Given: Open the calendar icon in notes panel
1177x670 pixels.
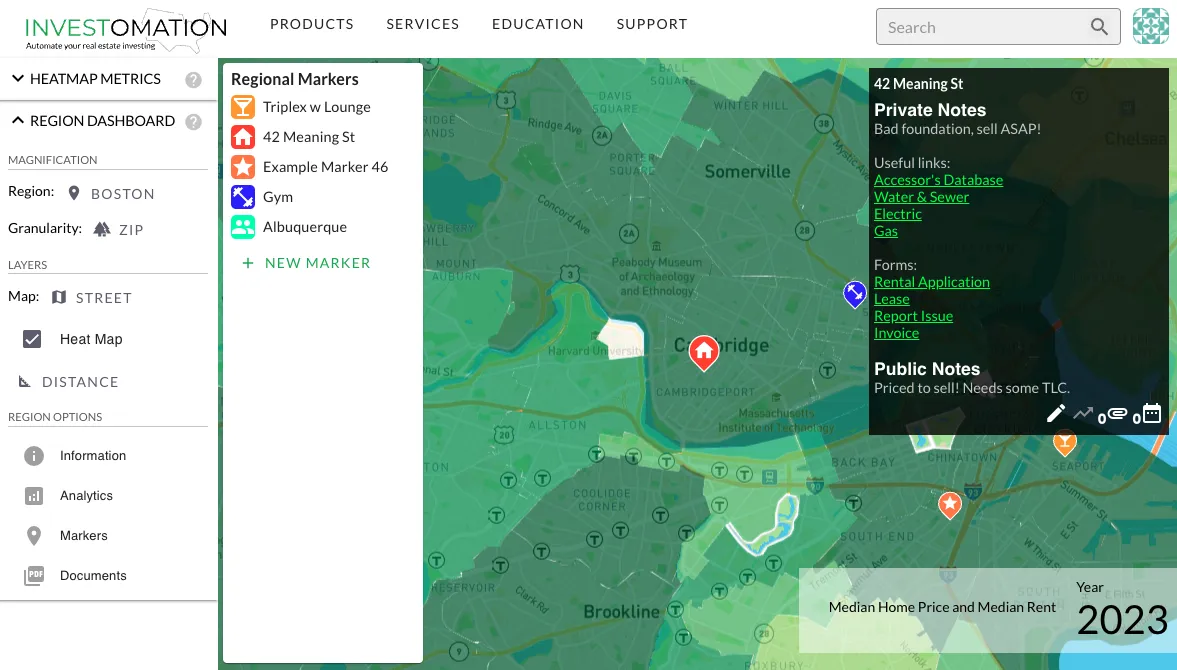Looking at the screenshot, I should [x=1151, y=413].
